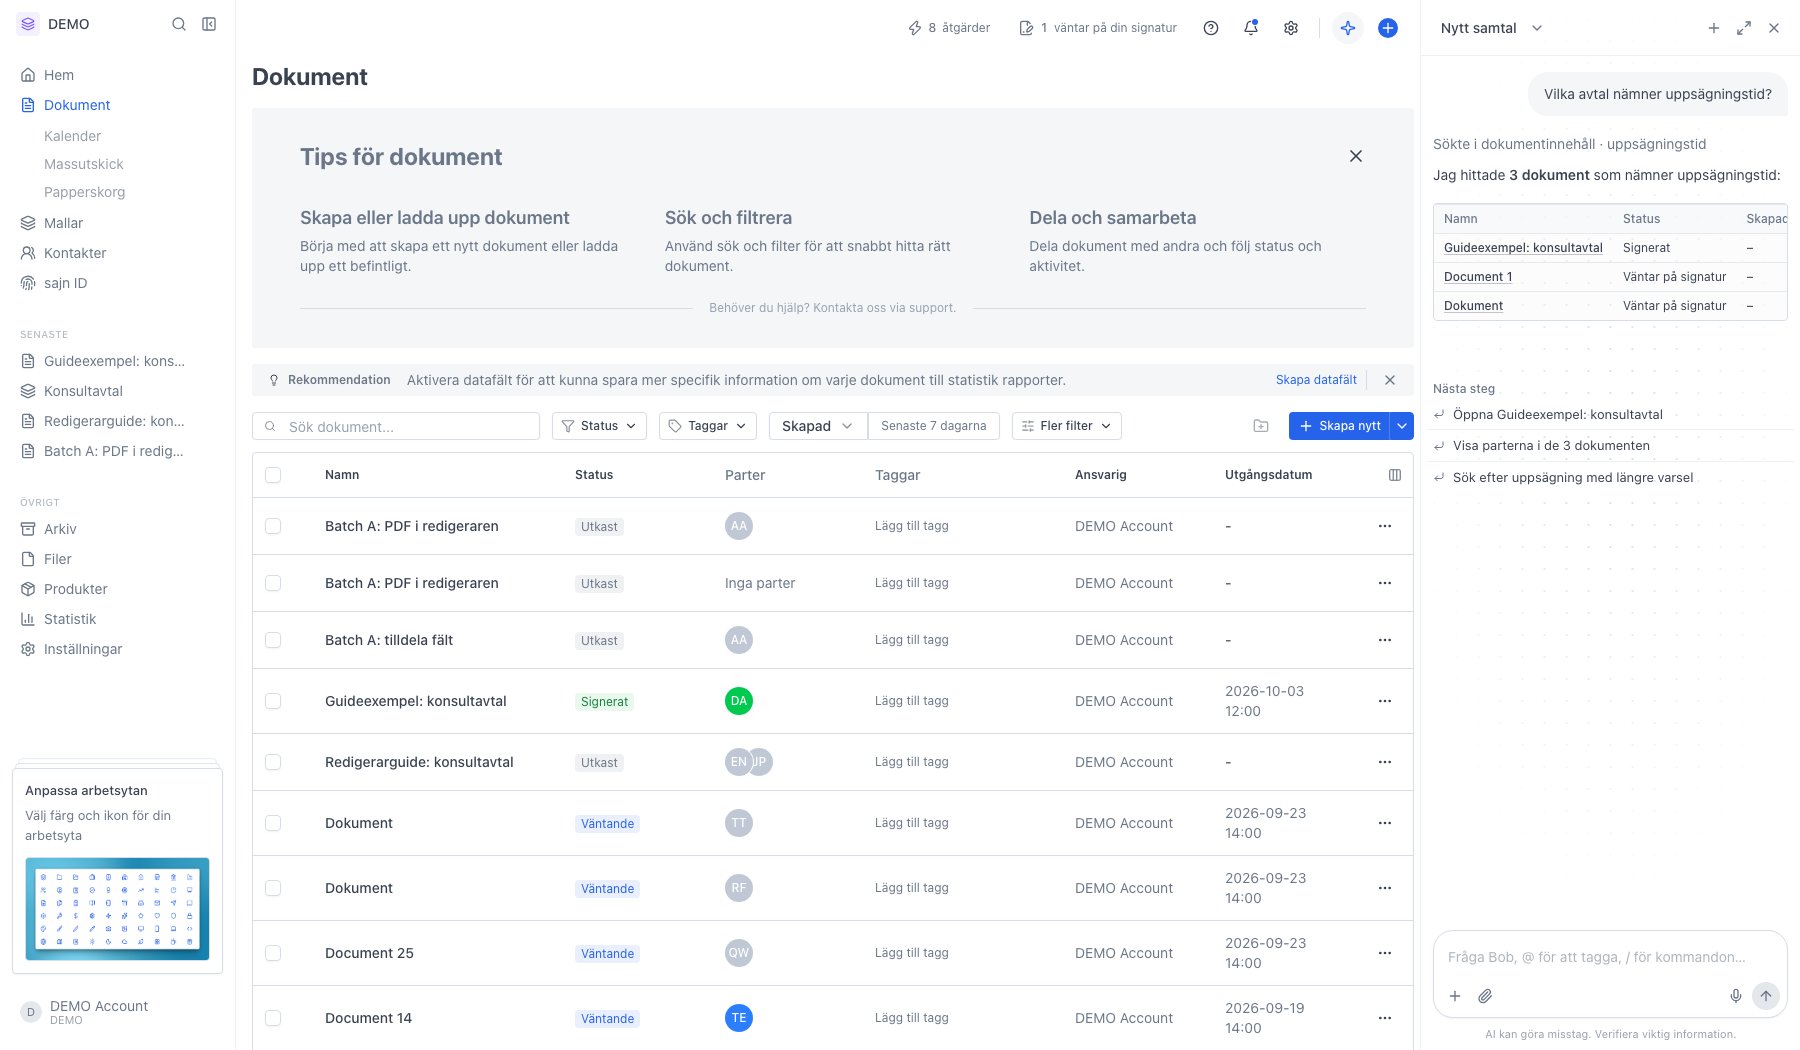Open row menu for Guideexempel: konsultavtal
This screenshot has height=1050, width=1800.
(1385, 701)
